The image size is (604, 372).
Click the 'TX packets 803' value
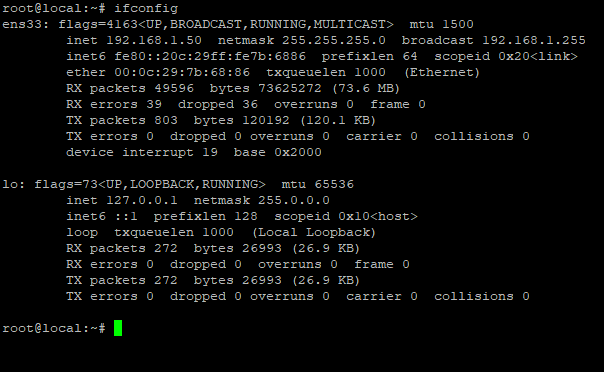(x=122, y=120)
